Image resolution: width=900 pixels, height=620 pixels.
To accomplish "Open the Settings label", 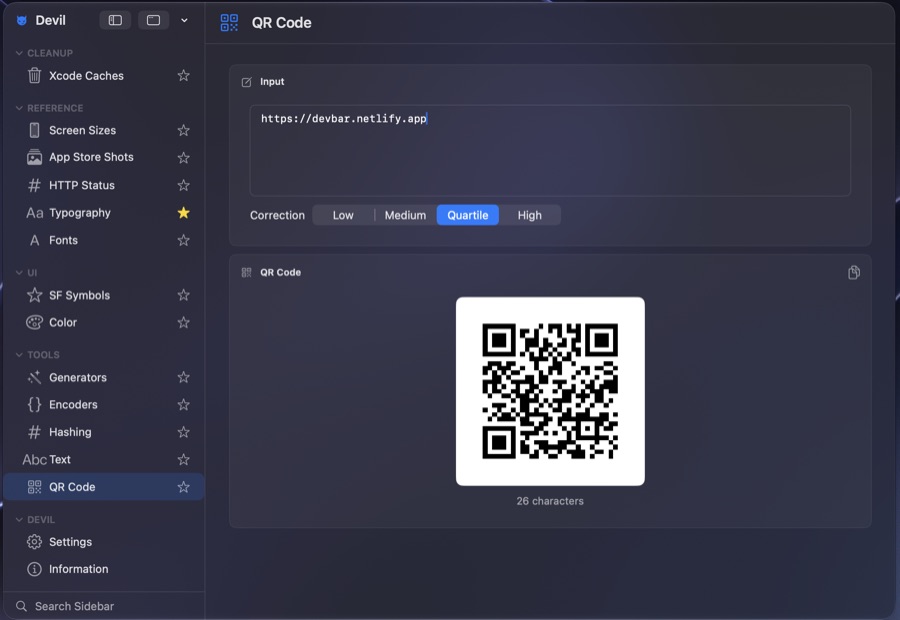I will click(71, 542).
